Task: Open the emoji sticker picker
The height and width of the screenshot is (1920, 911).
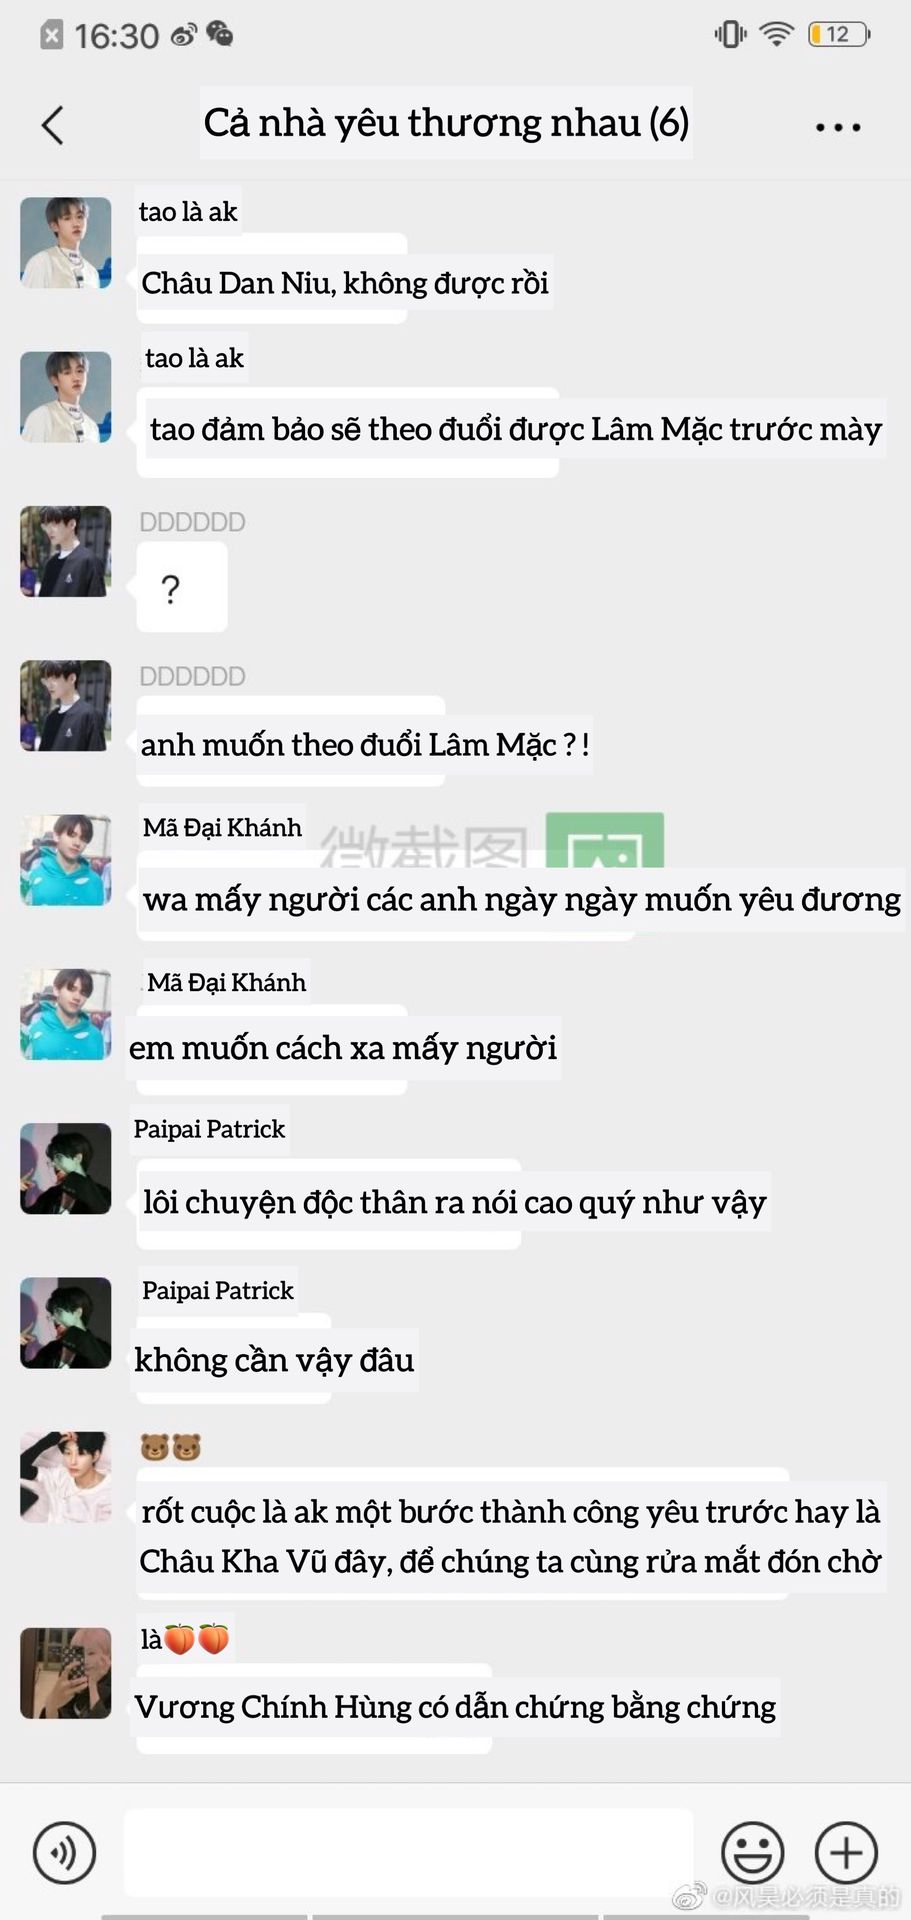Action: (x=752, y=1852)
